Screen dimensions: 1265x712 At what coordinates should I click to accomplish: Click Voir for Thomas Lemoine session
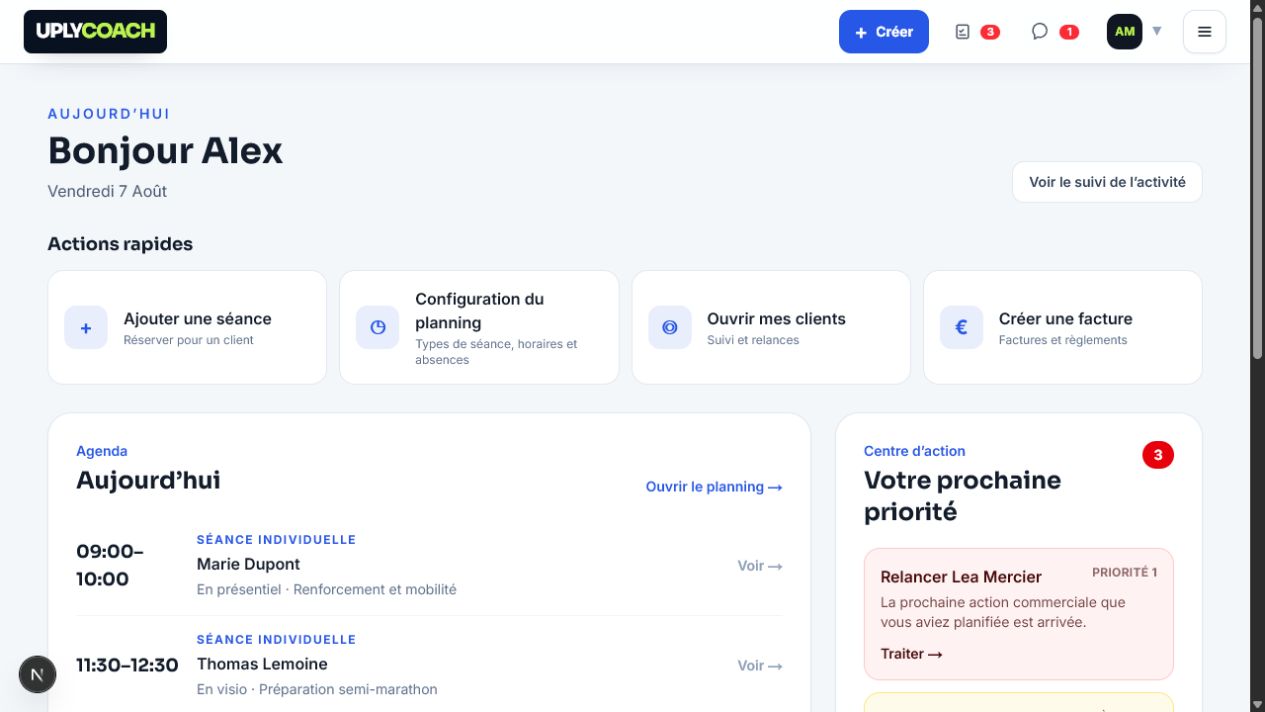pyautogui.click(x=760, y=666)
